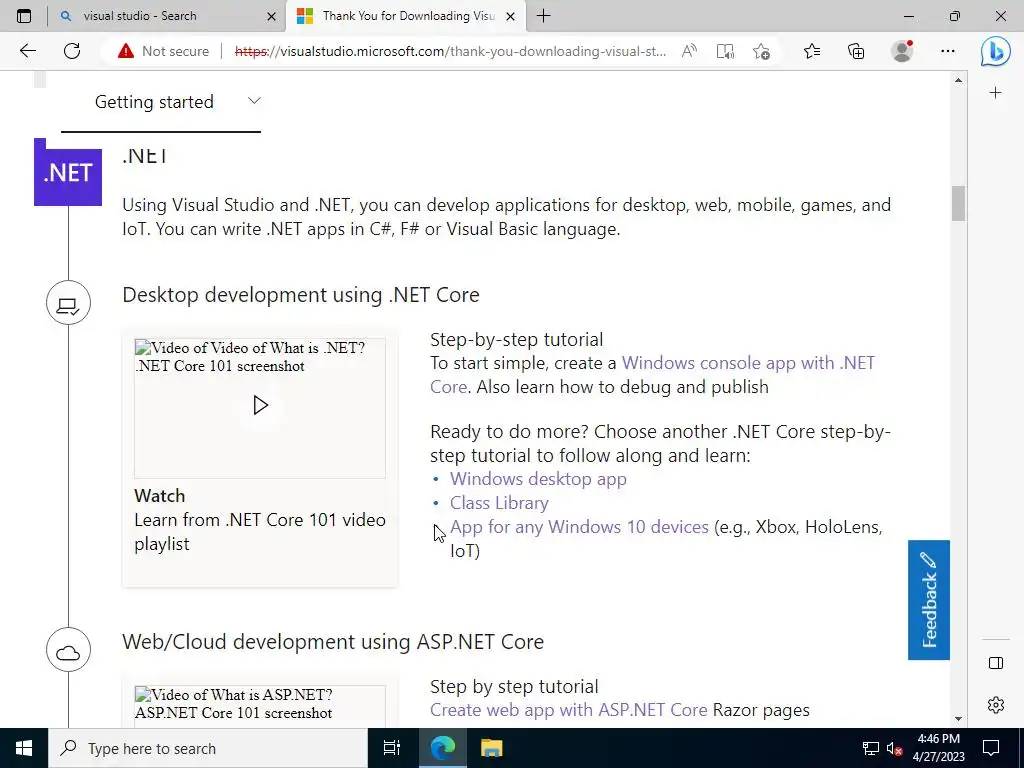Open the notification center icon
The height and width of the screenshot is (768, 1024).
(x=991, y=748)
